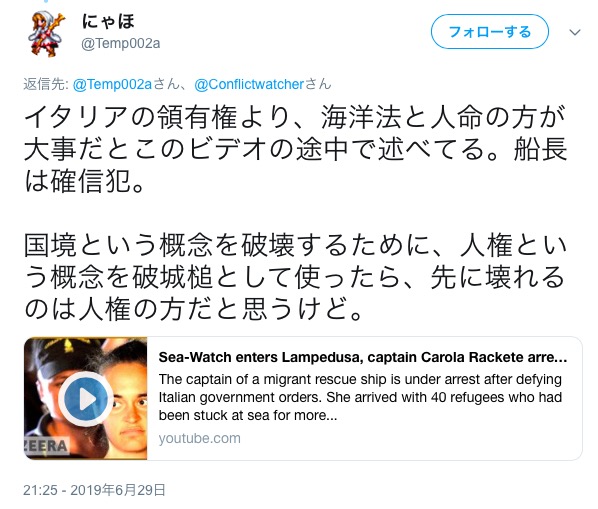Image resolution: width=598 pixels, height=509 pixels.
Task: Click the にゃほ profile avatar image
Action: point(46,34)
